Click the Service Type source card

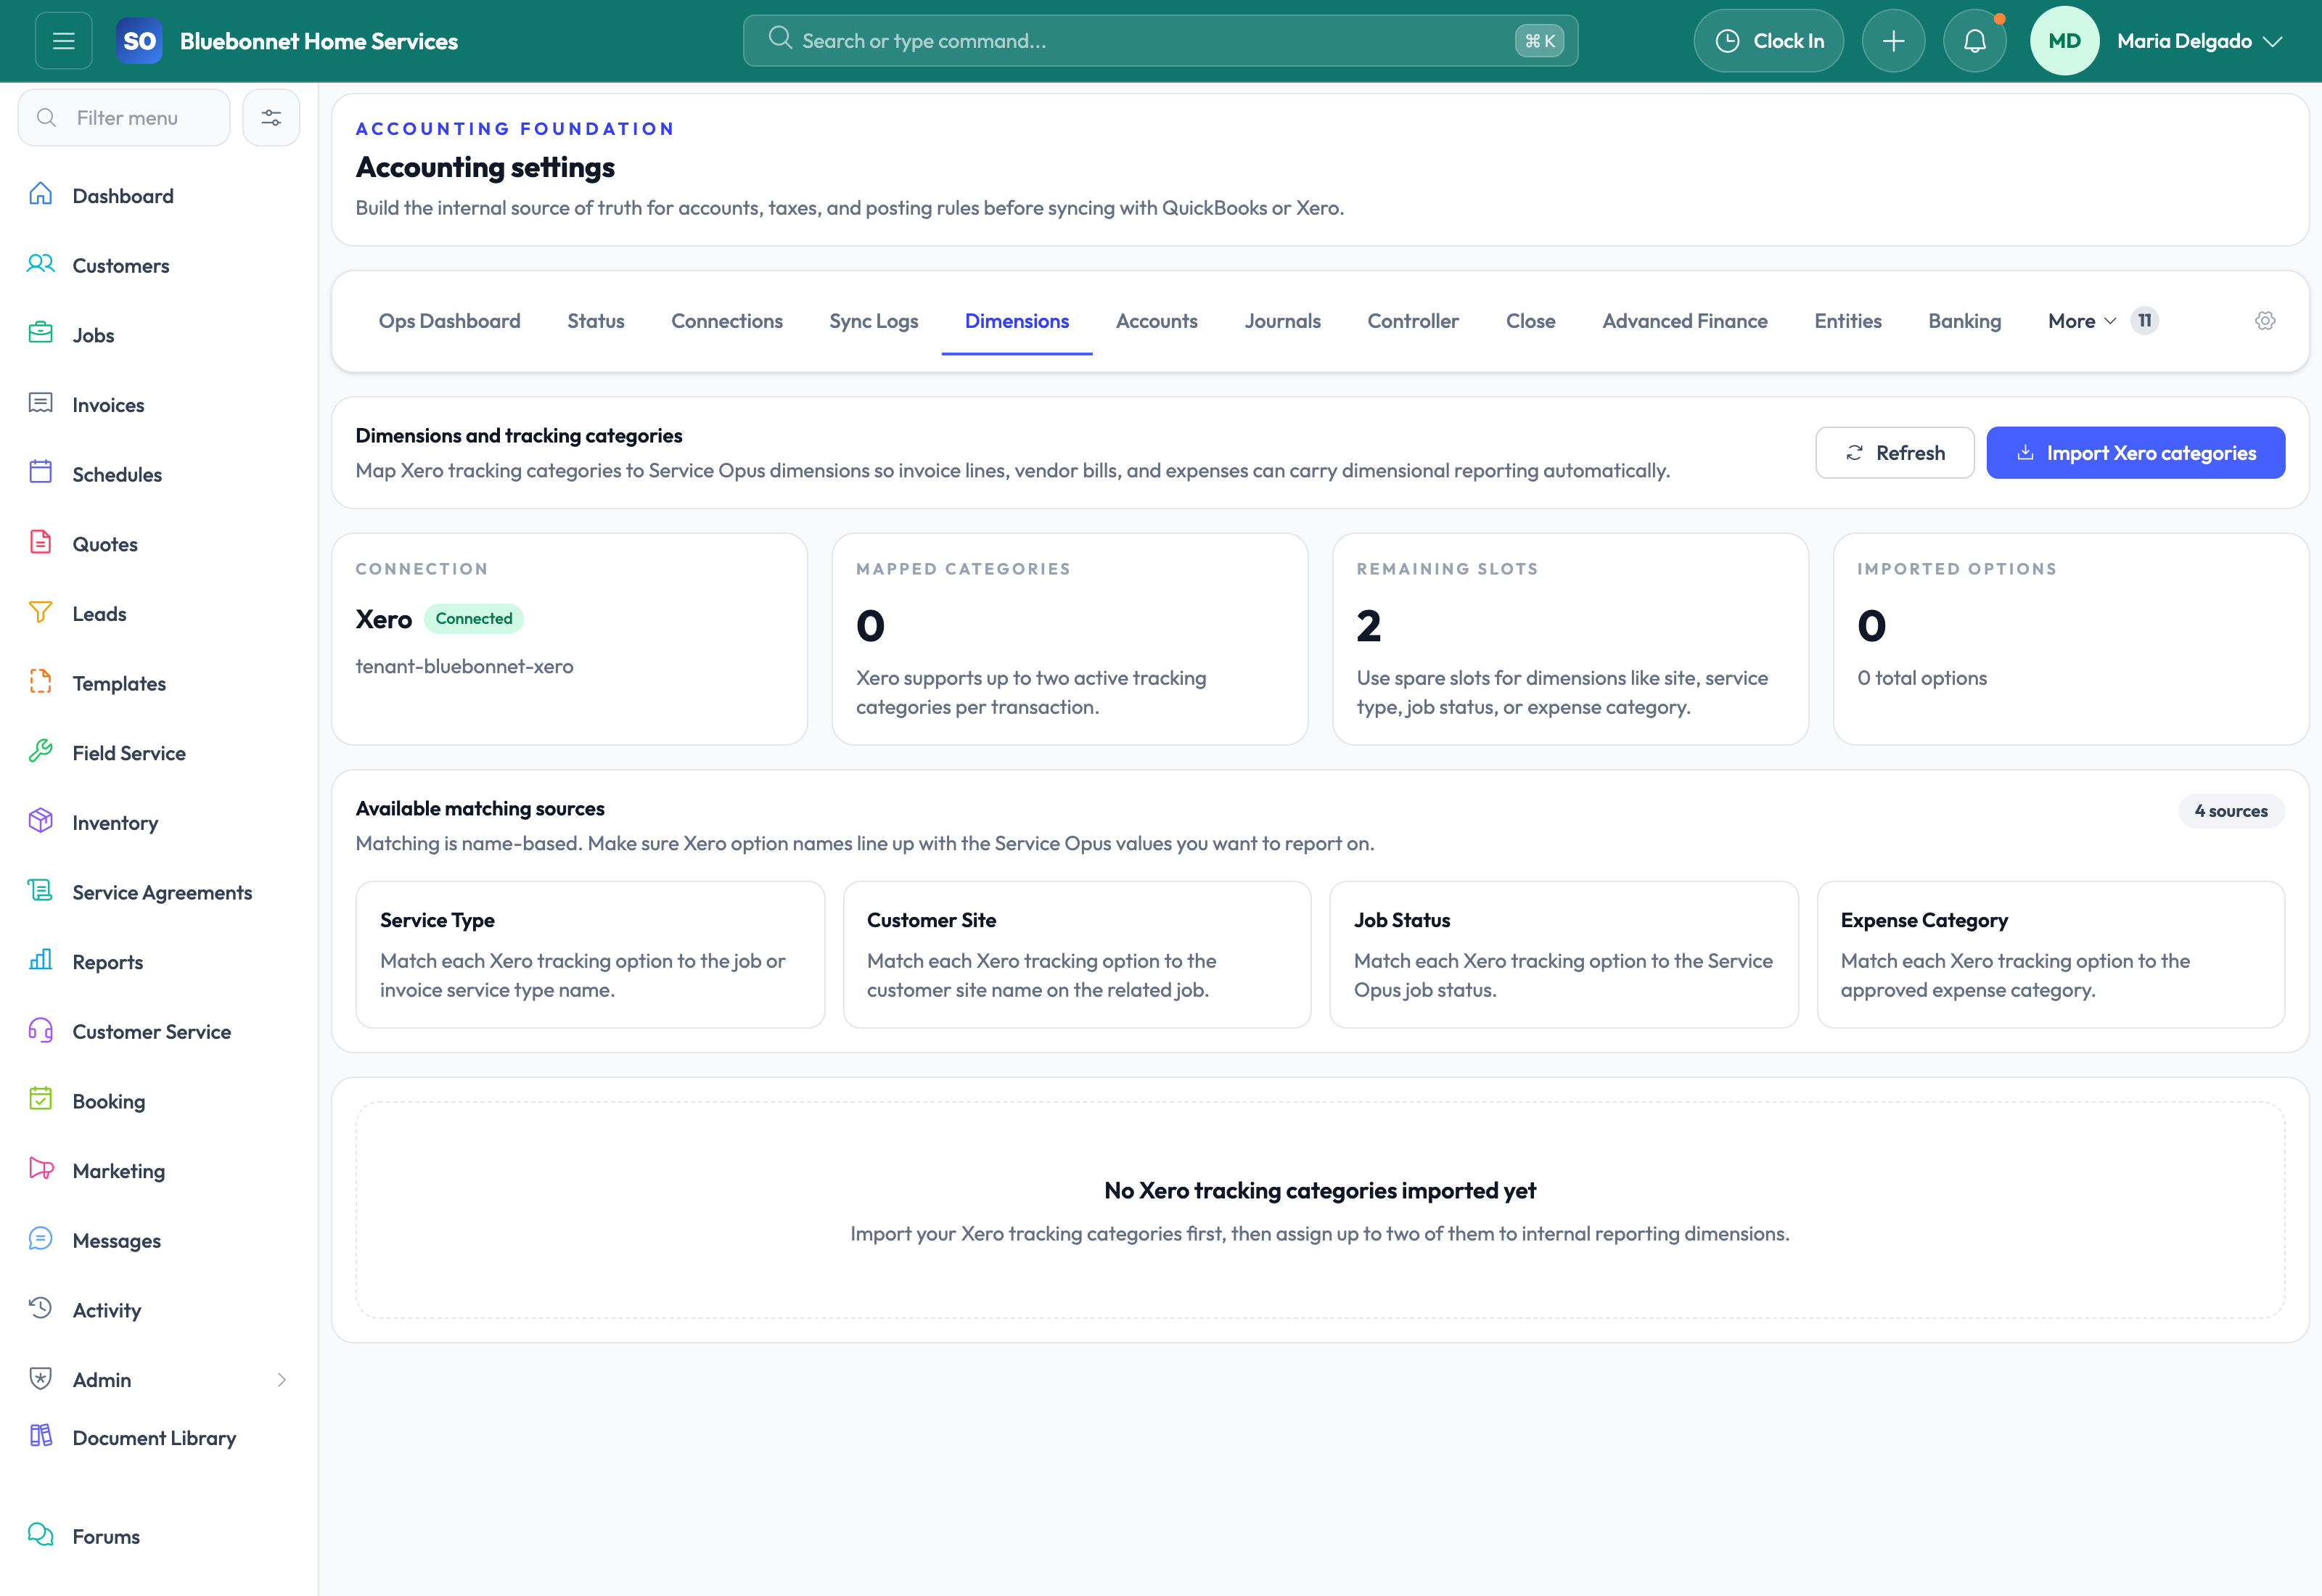pyautogui.click(x=590, y=954)
